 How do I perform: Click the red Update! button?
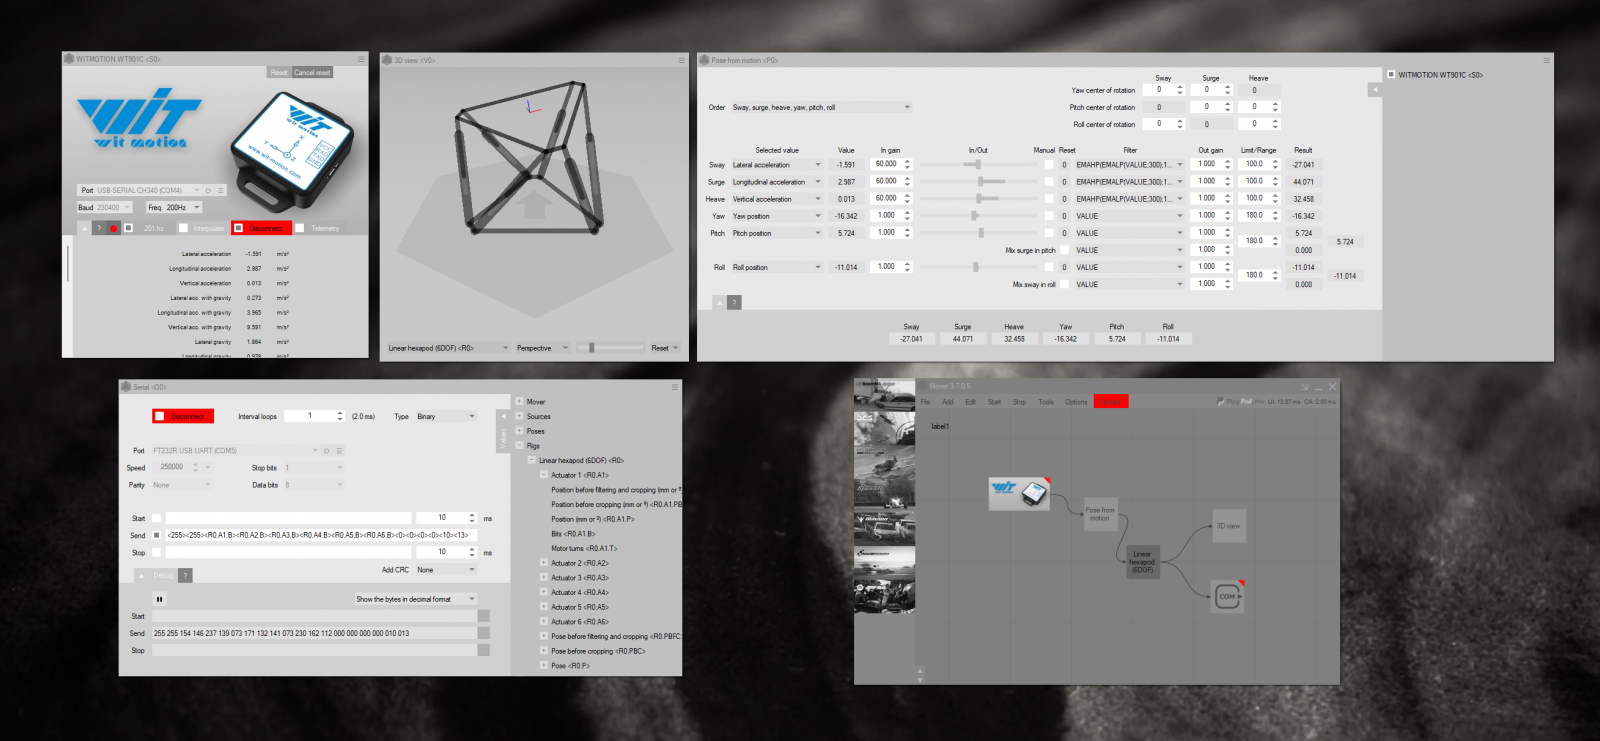pos(1110,402)
